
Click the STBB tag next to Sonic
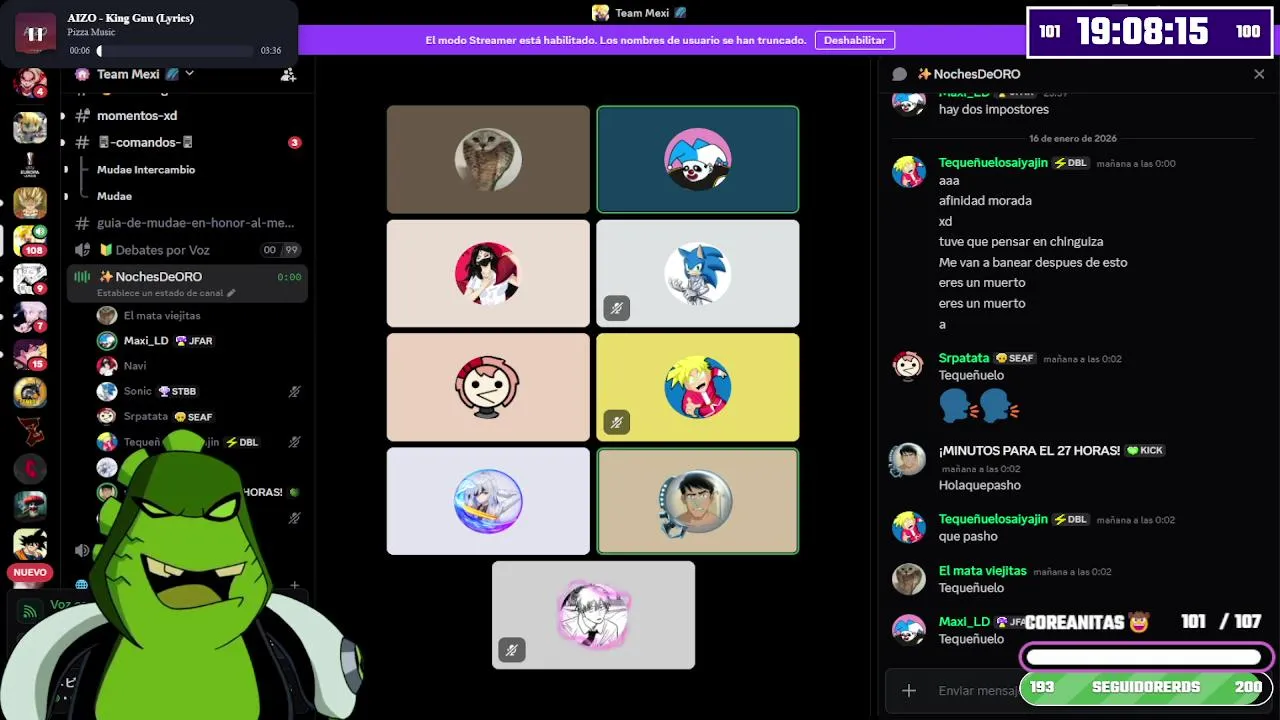click(178, 392)
